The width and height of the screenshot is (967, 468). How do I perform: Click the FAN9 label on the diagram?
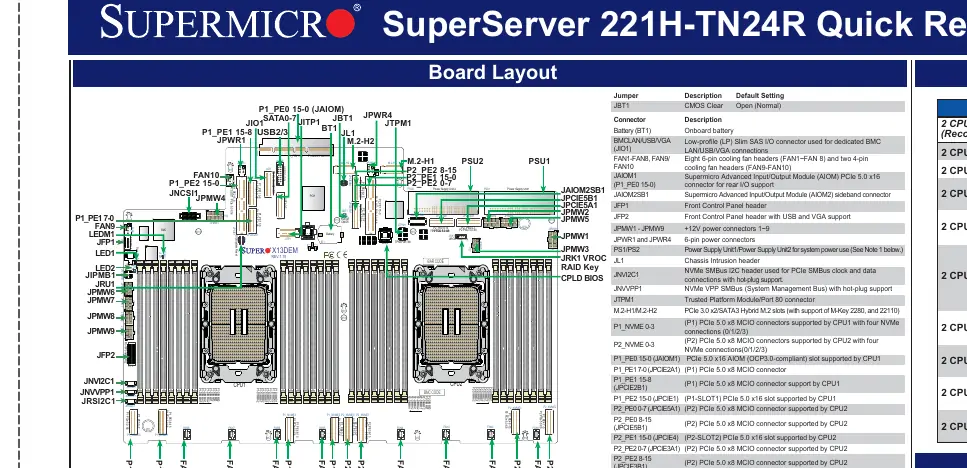(104, 226)
